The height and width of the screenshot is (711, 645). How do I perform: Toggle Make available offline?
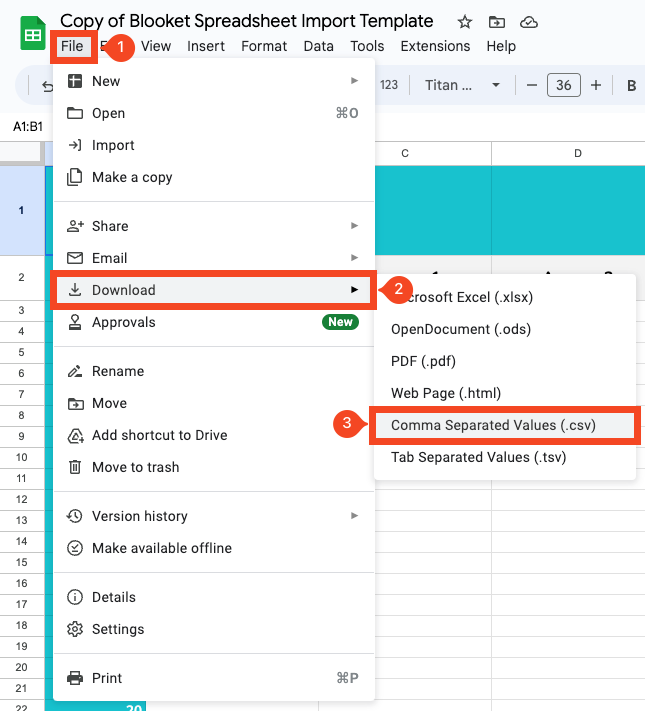(214, 548)
